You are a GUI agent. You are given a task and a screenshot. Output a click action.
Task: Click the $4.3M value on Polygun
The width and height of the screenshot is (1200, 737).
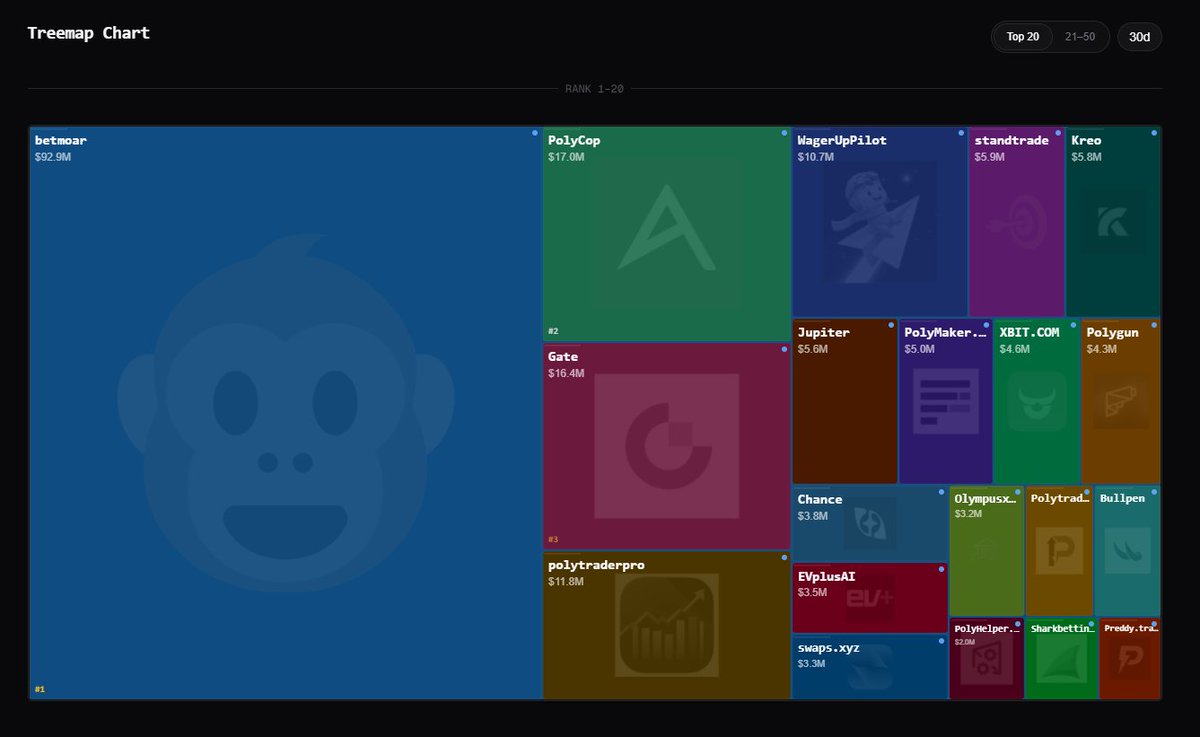[x=1102, y=350]
